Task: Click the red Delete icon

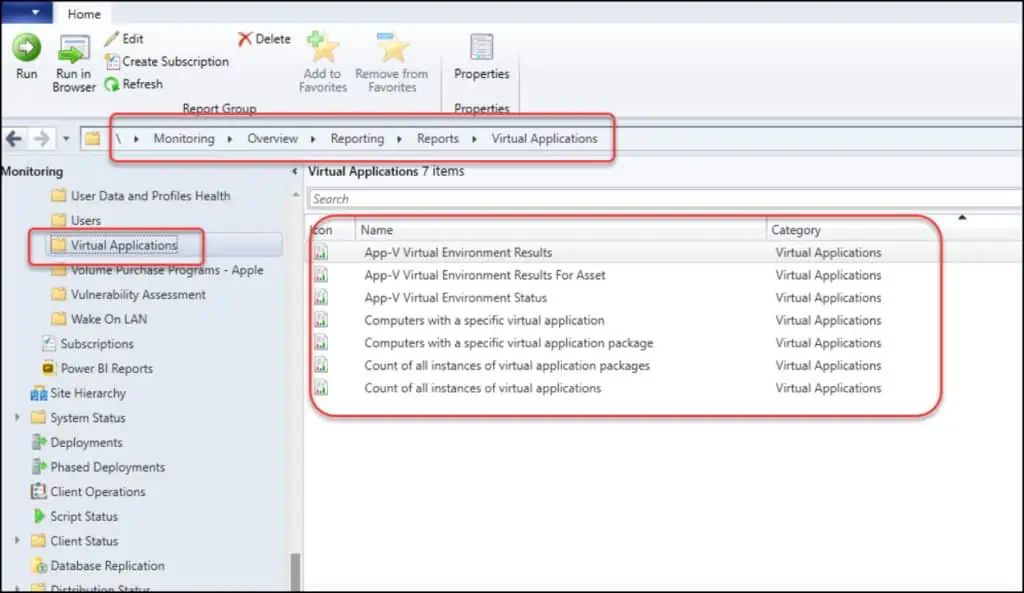Action: [245, 39]
